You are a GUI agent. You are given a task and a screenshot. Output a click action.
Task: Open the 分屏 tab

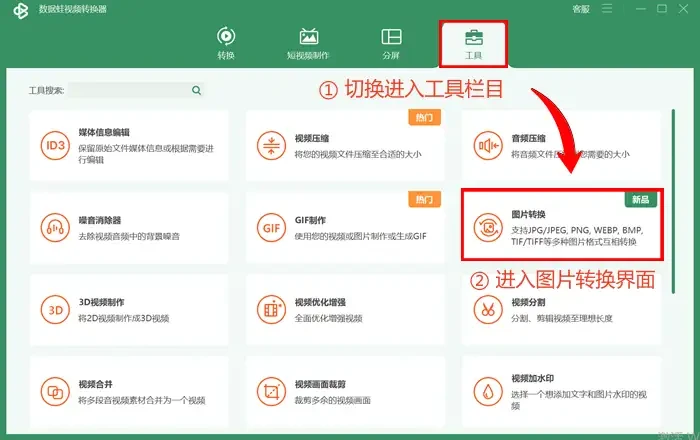pyautogui.click(x=391, y=43)
